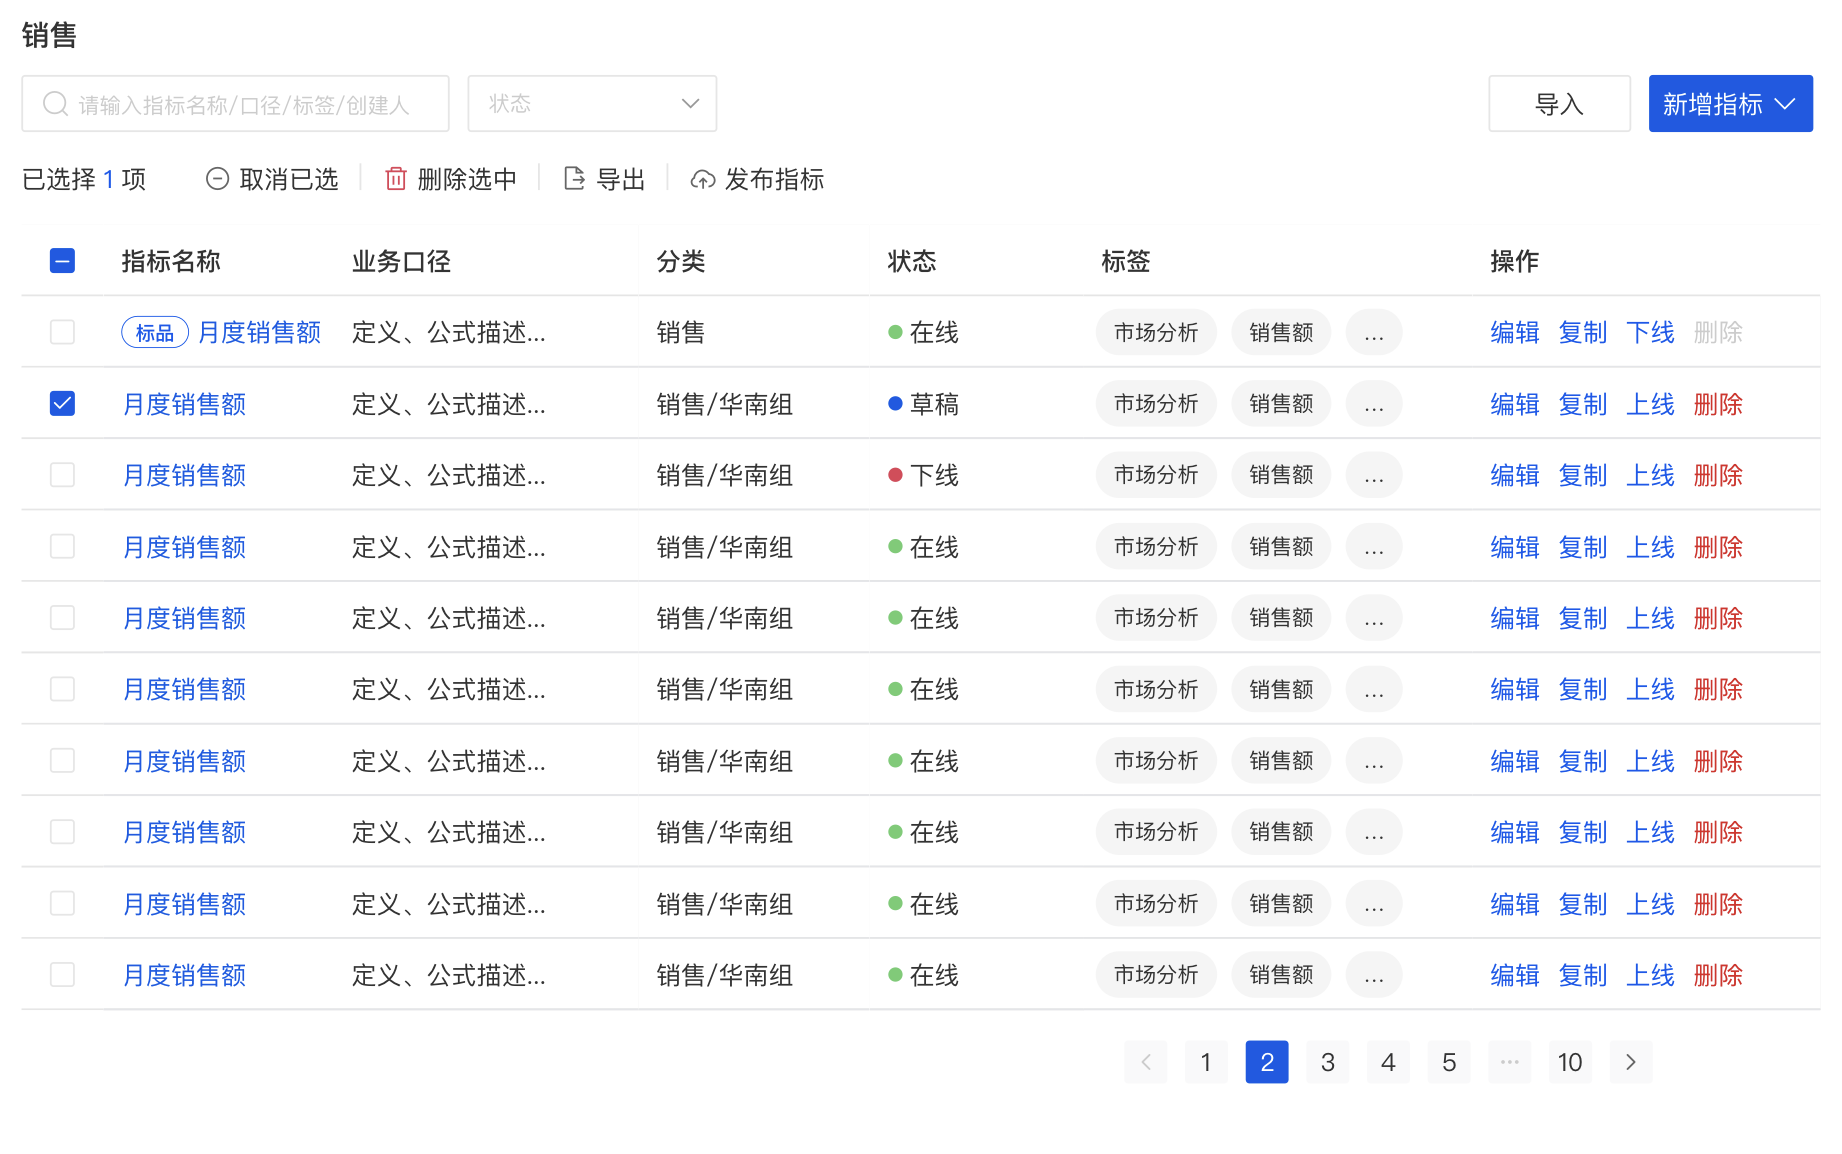
Task: Uncheck the checkbox on the 草稿 row
Action: click(x=62, y=403)
